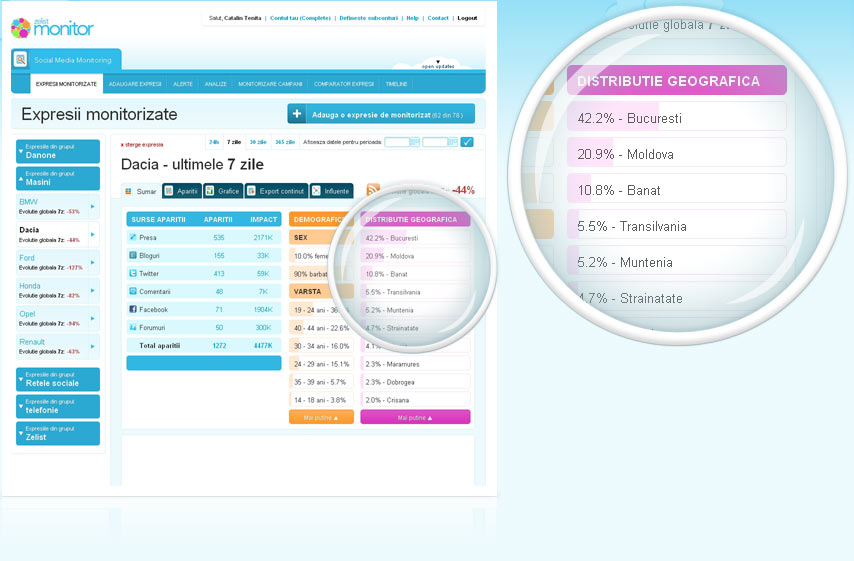Click the start date input field
Image resolution: width=854 pixels, height=561 pixels.
397,142
